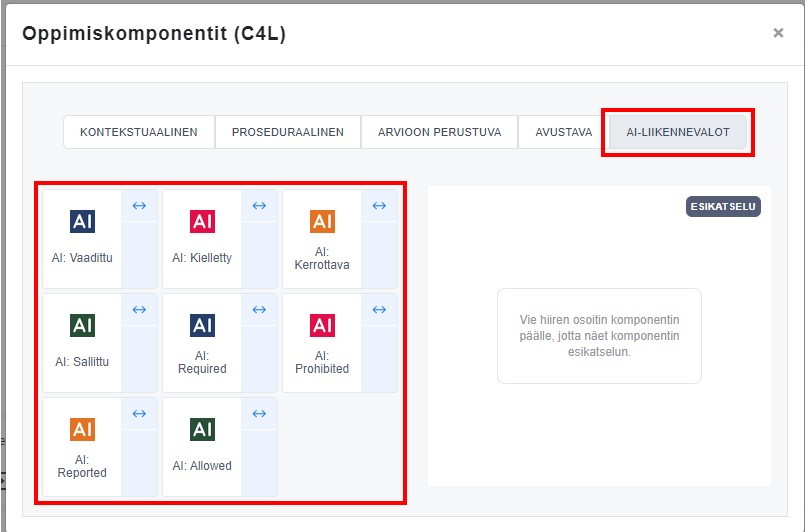Image resolution: width=805 pixels, height=532 pixels.
Task: Close the Oppimiskomponentit dialog
Action: point(778,33)
